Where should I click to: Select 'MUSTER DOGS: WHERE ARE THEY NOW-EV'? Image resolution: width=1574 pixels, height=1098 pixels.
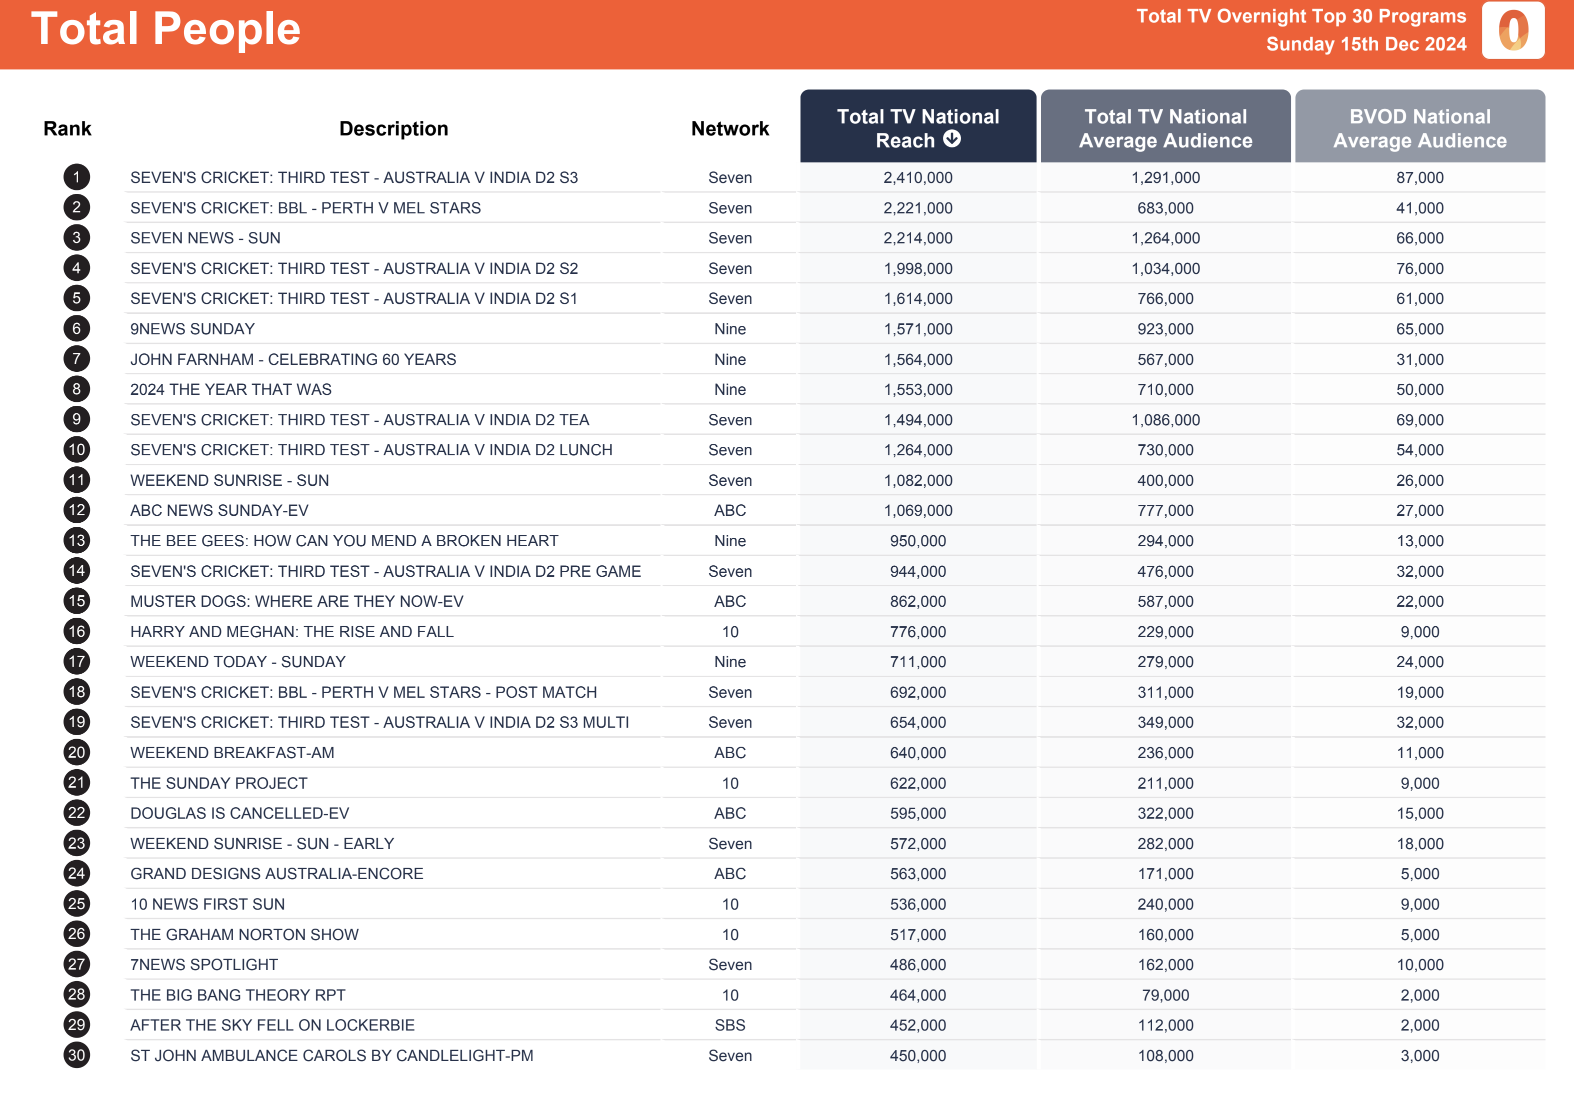point(297,601)
